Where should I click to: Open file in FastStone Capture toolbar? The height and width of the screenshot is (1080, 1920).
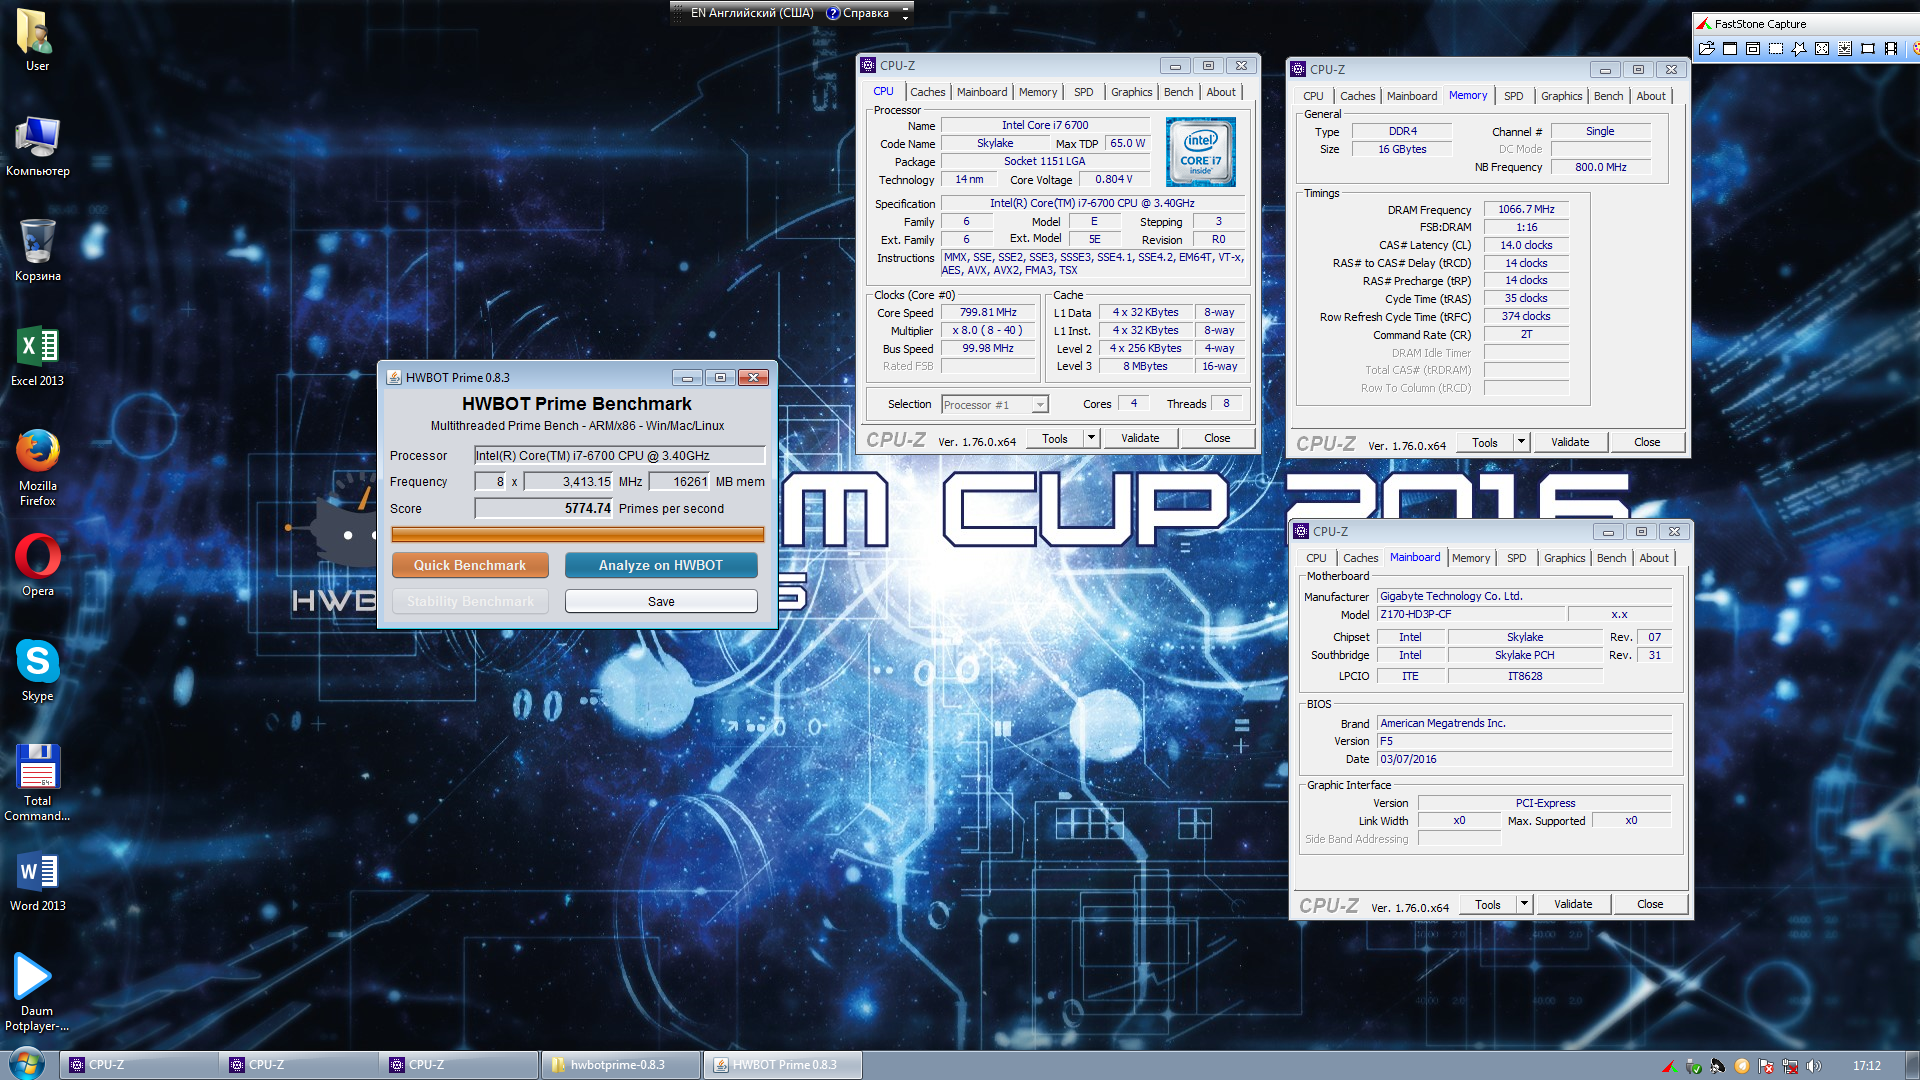1707,48
